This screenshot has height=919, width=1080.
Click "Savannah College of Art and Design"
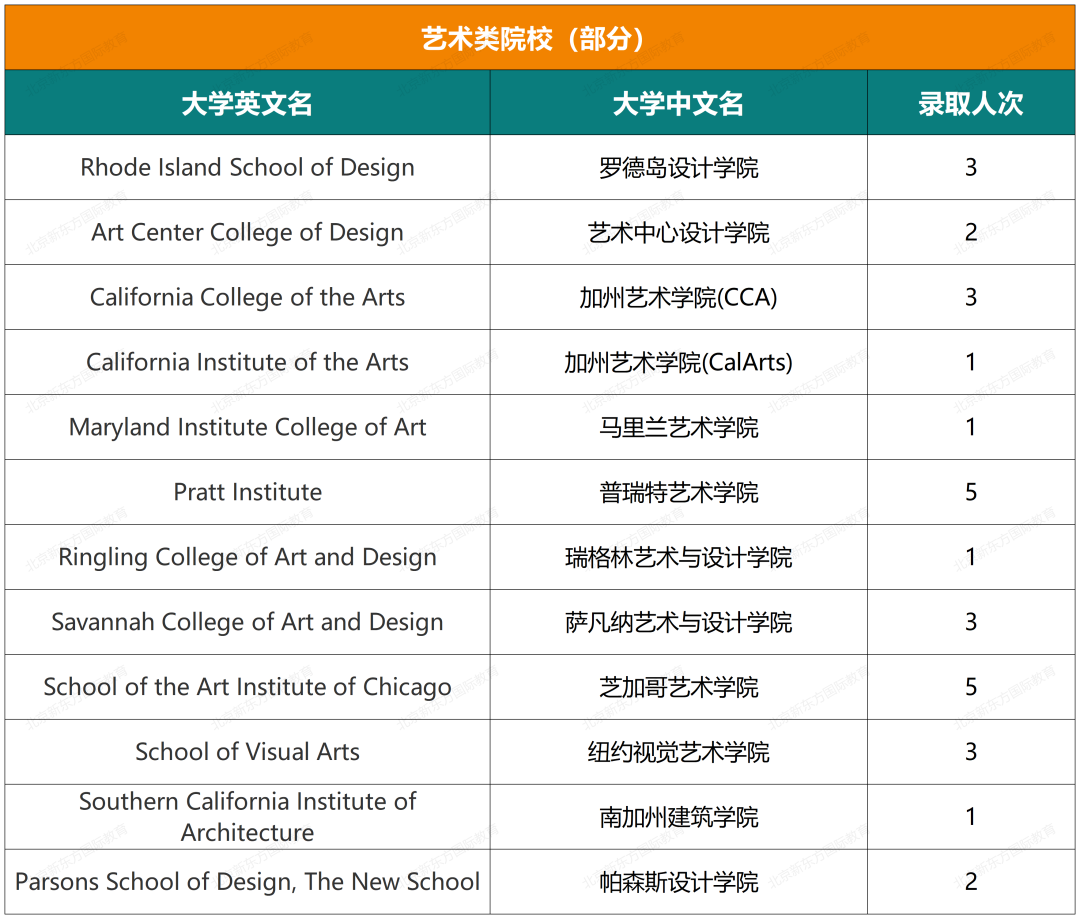(x=247, y=621)
